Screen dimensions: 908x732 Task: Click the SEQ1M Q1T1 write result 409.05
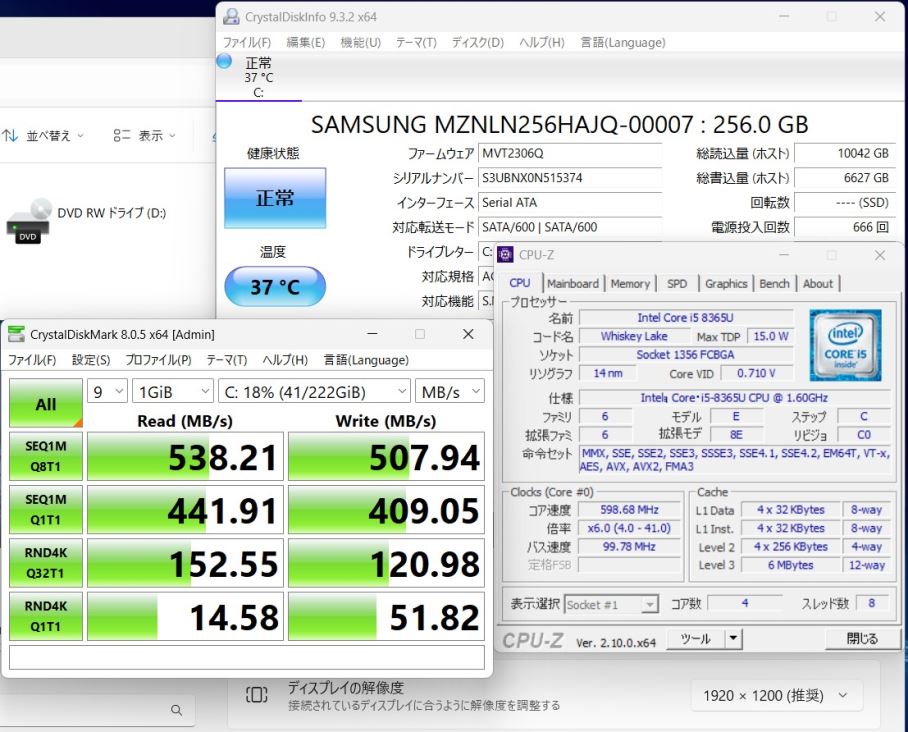click(386, 510)
